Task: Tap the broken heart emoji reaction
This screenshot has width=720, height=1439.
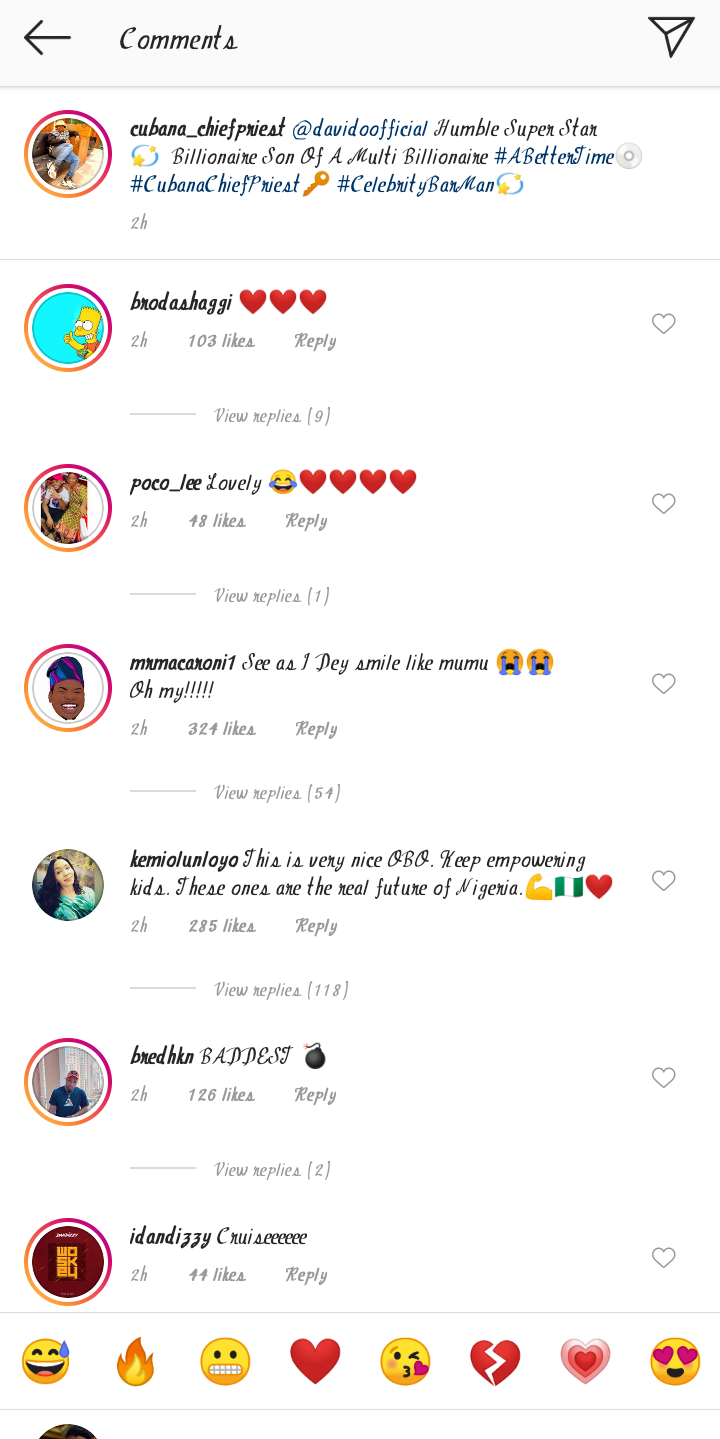Action: [495, 1361]
